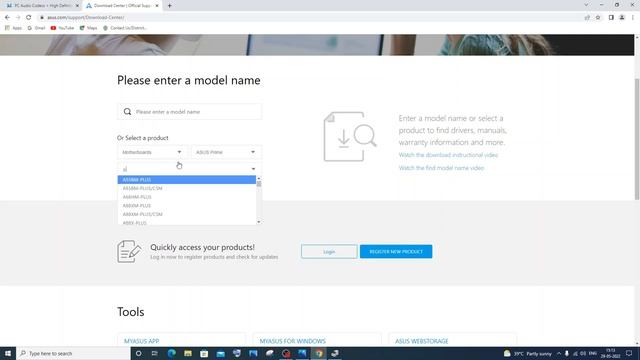
Task: Click the search magnifier icon
Action: click(x=127, y=111)
